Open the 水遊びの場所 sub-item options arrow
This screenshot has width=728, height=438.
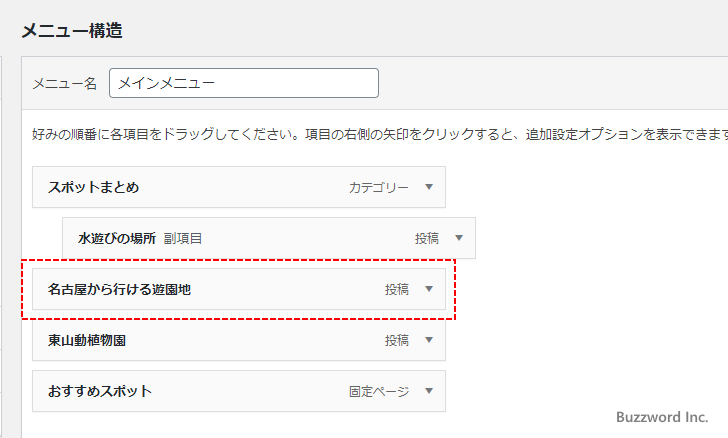click(458, 238)
